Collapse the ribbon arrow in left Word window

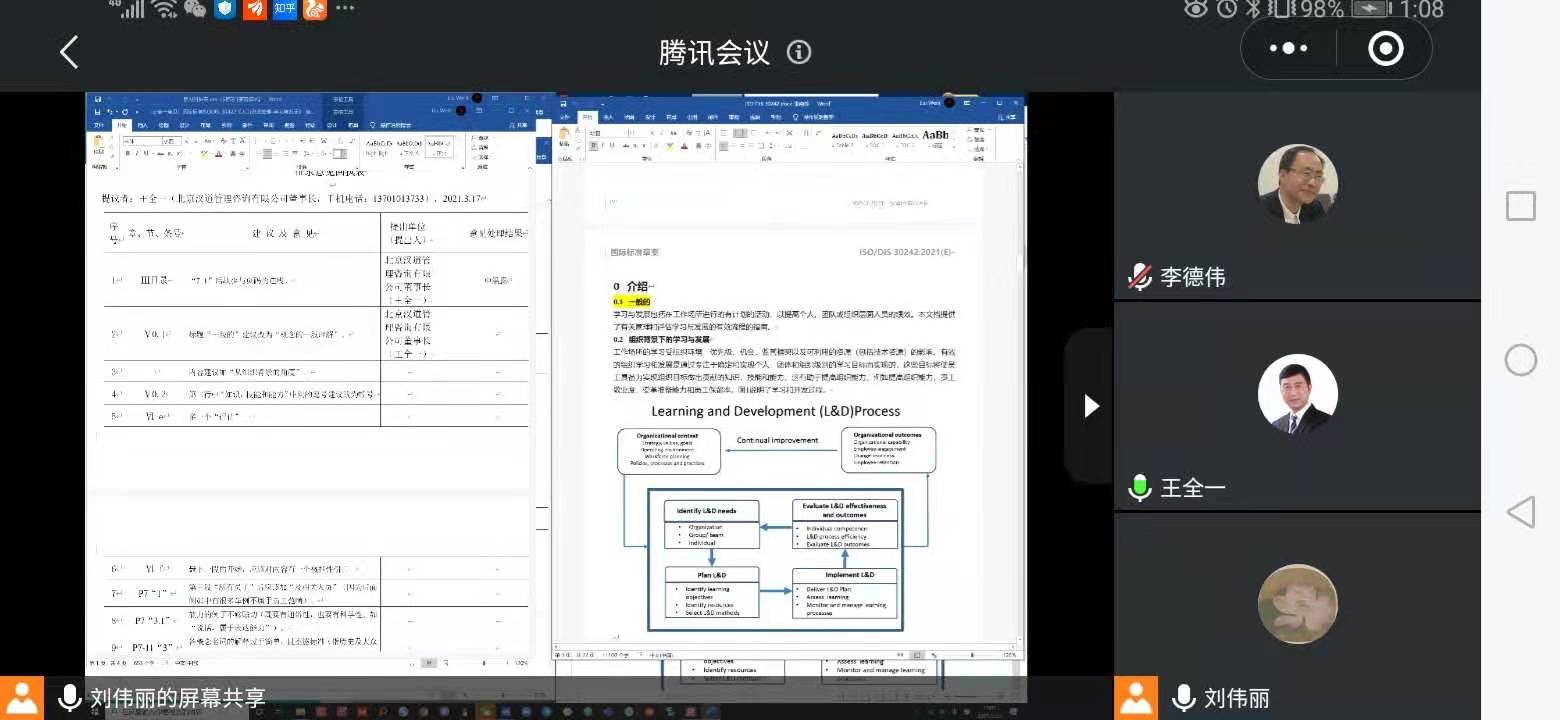(x=531, y=167)
